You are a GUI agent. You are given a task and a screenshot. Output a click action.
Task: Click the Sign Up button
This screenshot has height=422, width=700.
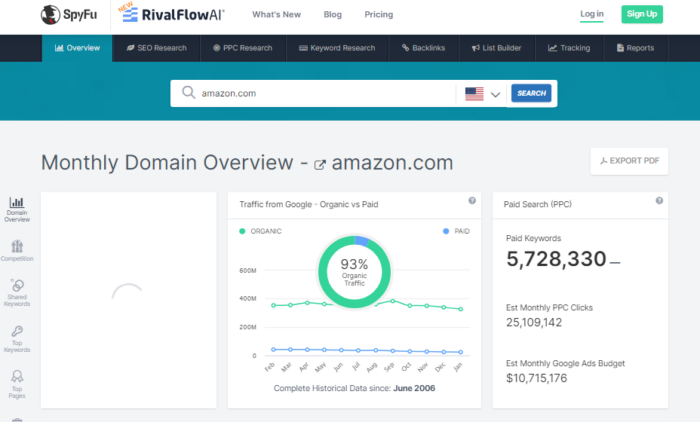click(642, 14)
